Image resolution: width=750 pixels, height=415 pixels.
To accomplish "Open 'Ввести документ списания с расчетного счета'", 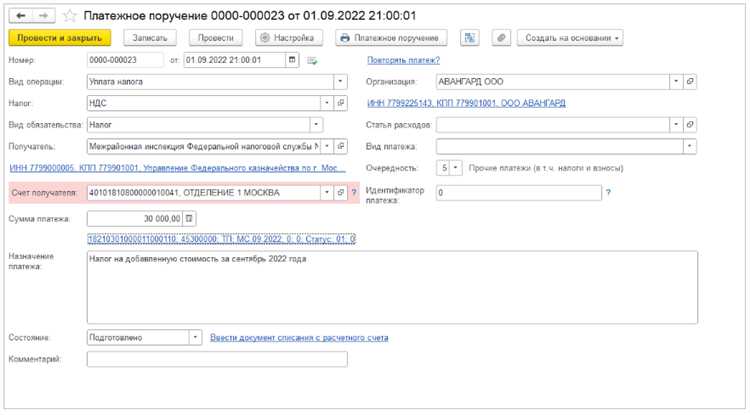I will coord(299,338).
